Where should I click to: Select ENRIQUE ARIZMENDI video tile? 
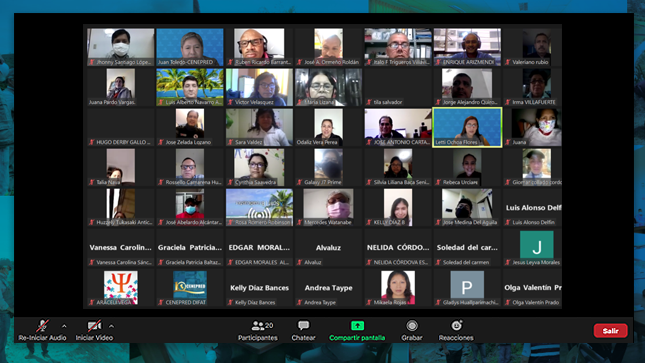[467, 47]
